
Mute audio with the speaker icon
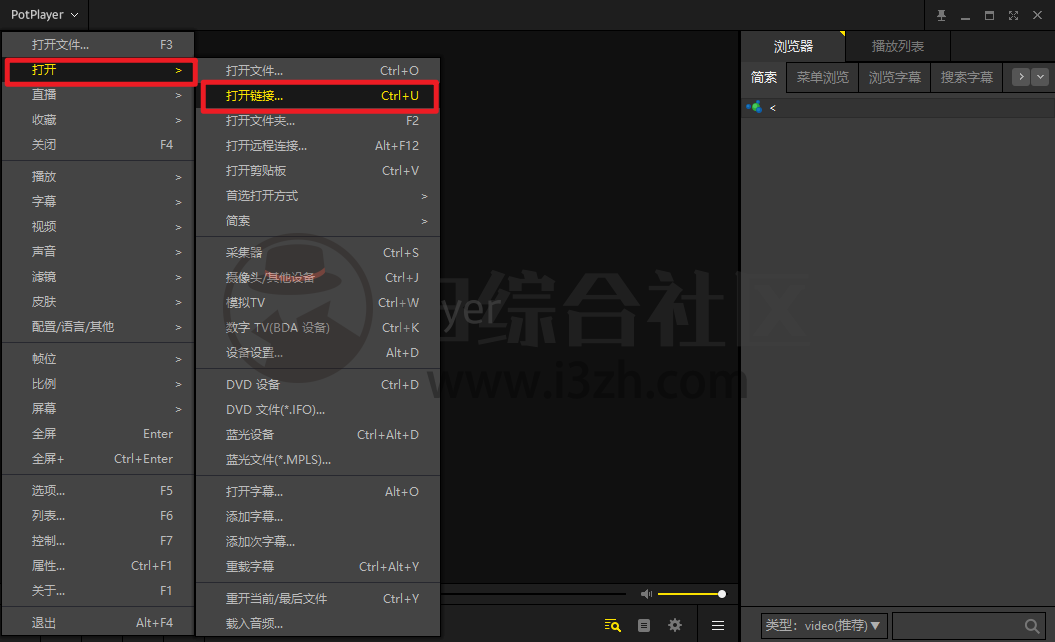coord(646,594)
